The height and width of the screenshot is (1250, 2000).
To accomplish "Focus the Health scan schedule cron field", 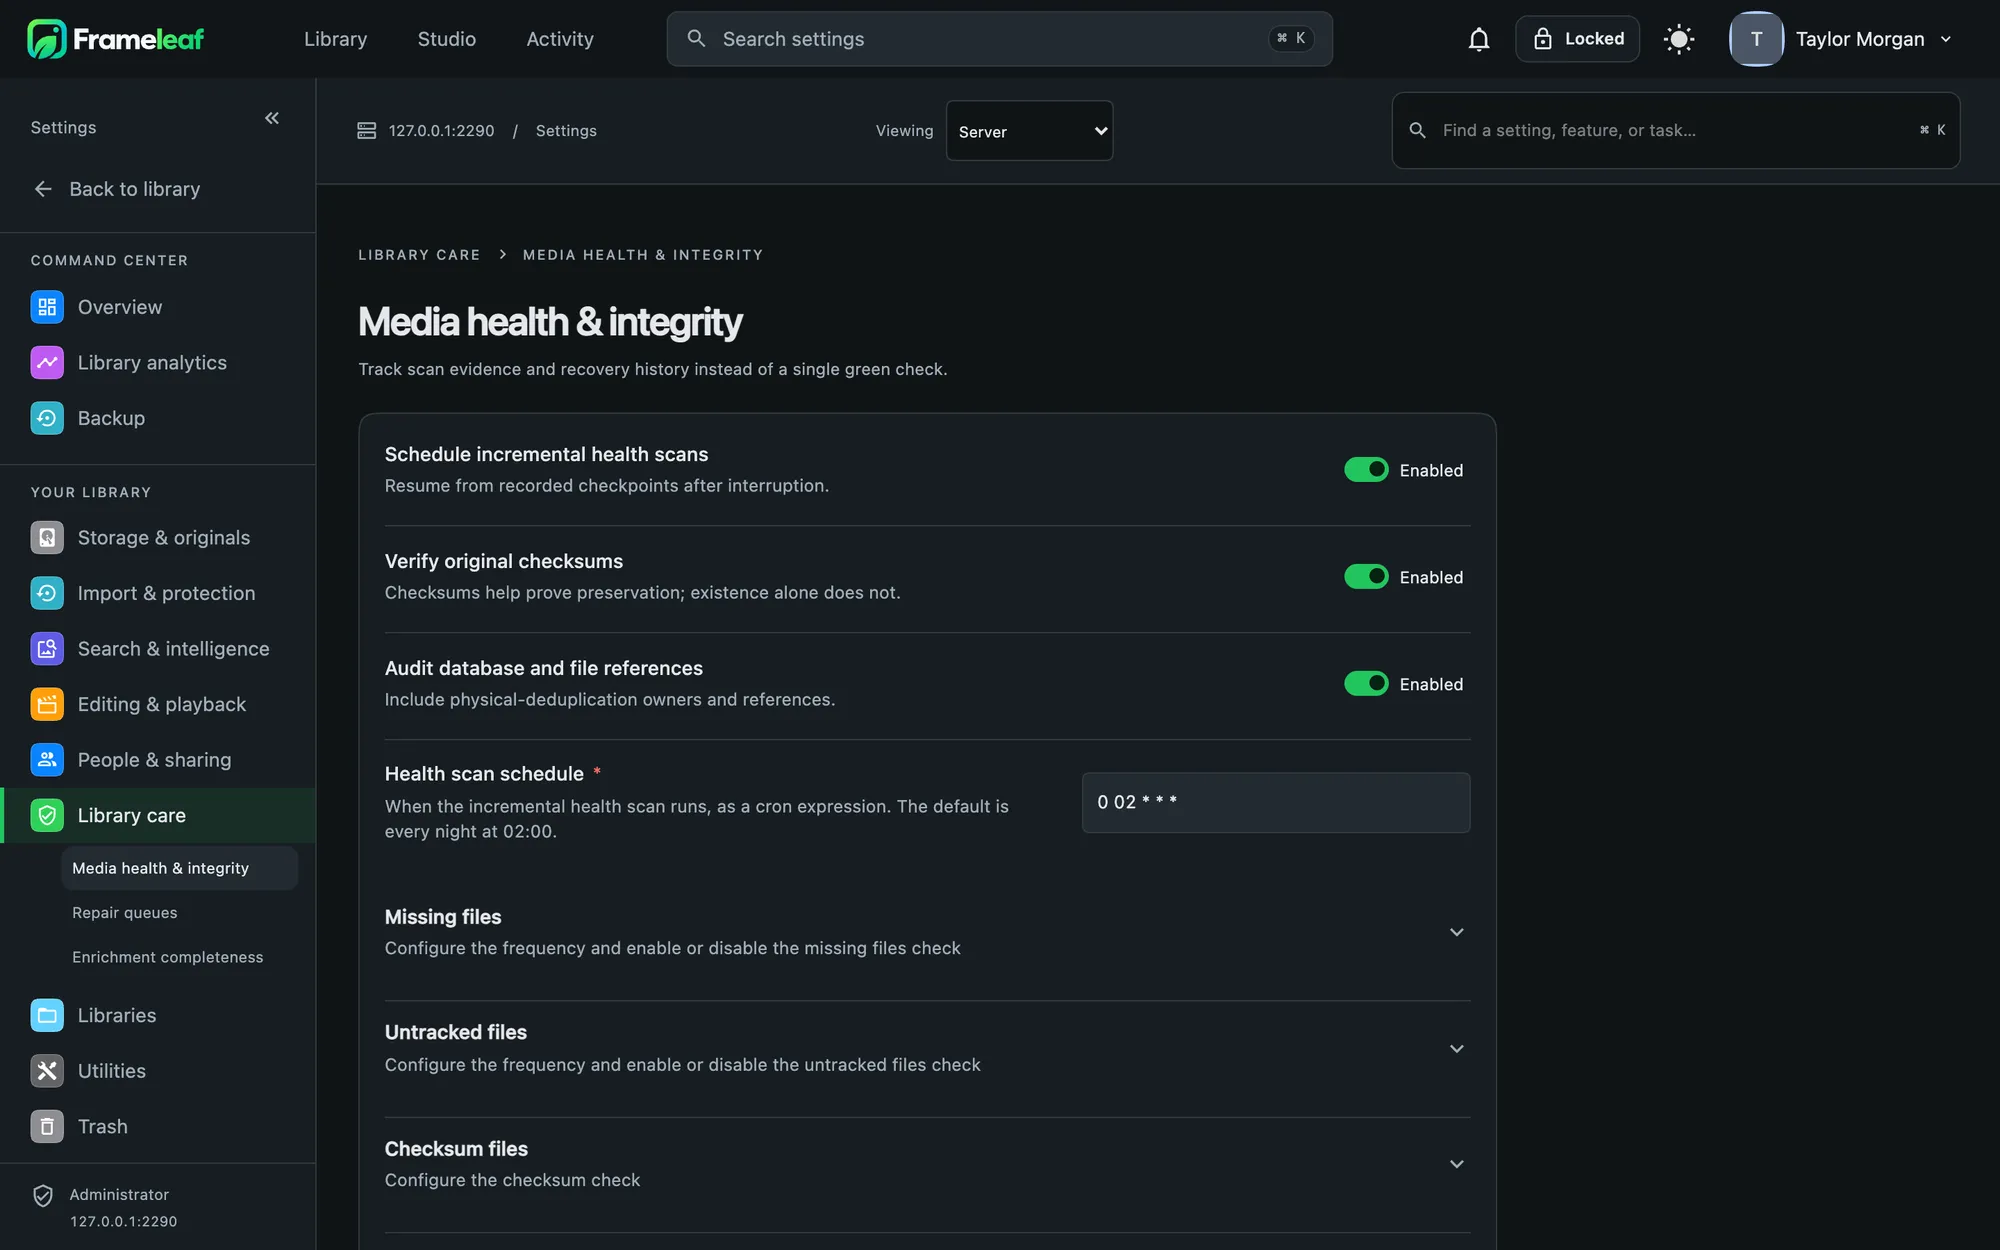I will [1276, 802].
